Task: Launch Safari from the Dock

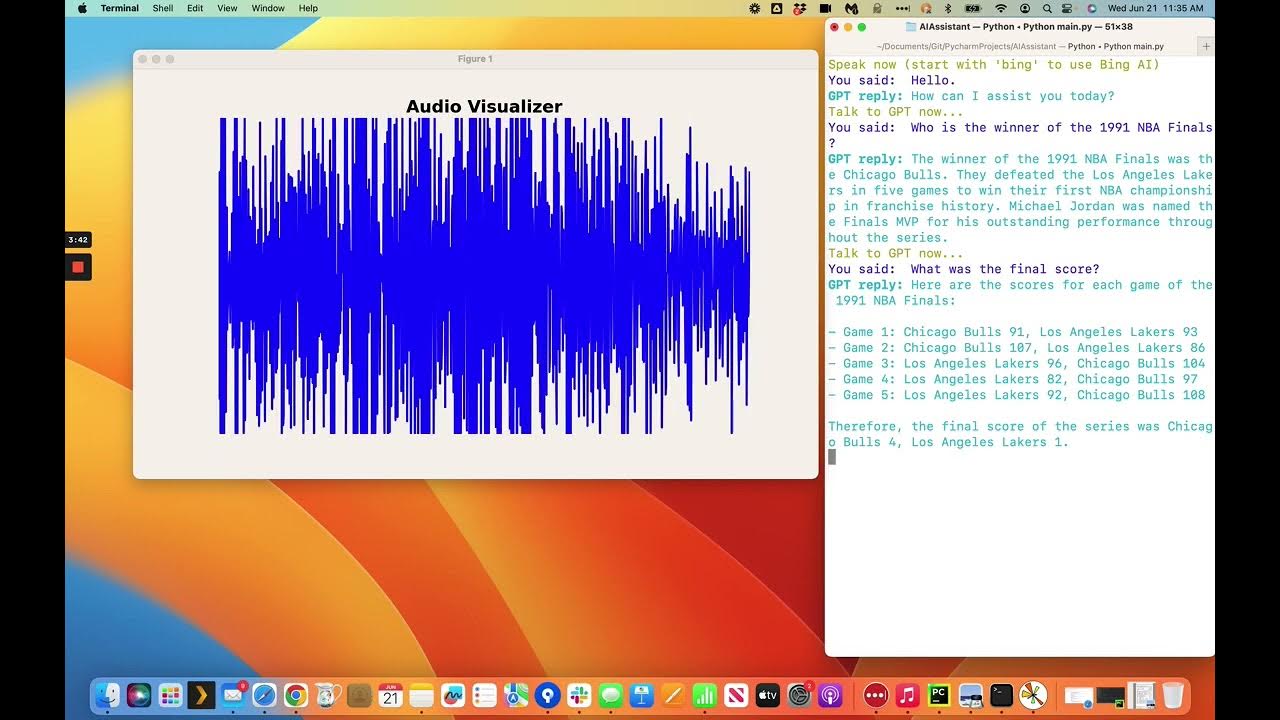Action: point(264,695)
